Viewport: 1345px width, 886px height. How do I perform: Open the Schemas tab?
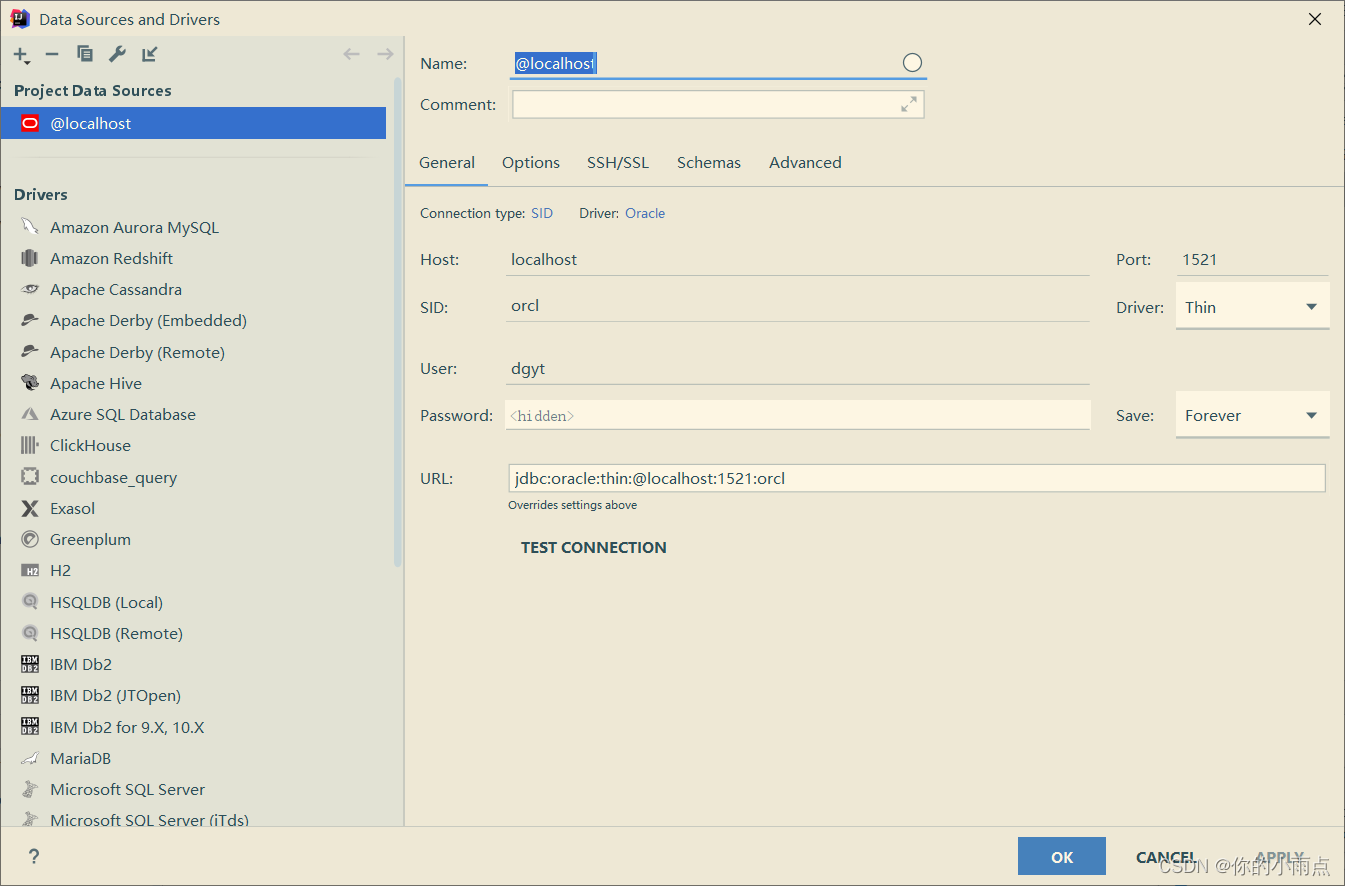[x=709, y=162]
